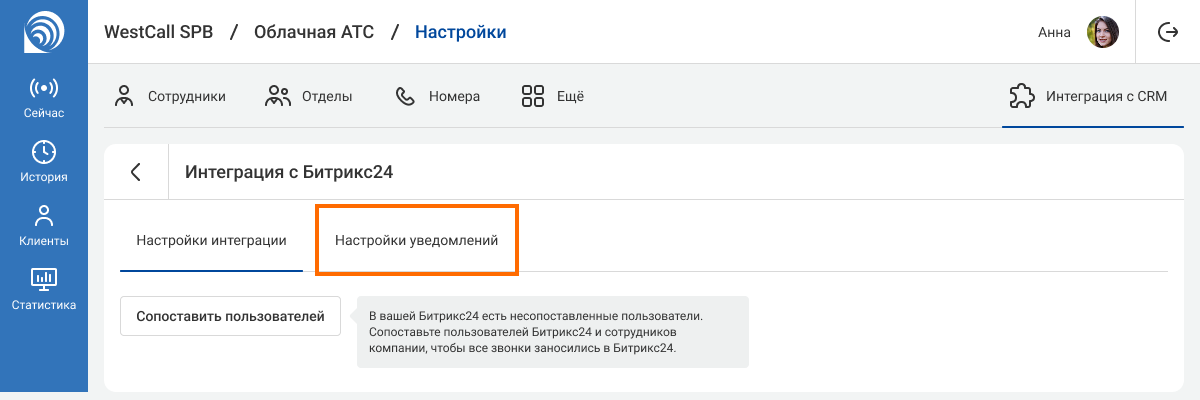1200x400 pixels.
Task: Navigate to the Облачная АТС breadcrumb
Action: click(x=314, y=32)
